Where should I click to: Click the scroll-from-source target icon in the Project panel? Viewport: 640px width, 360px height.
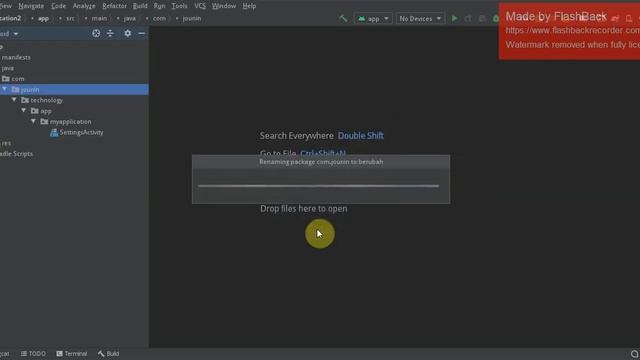tap(96, 33)
